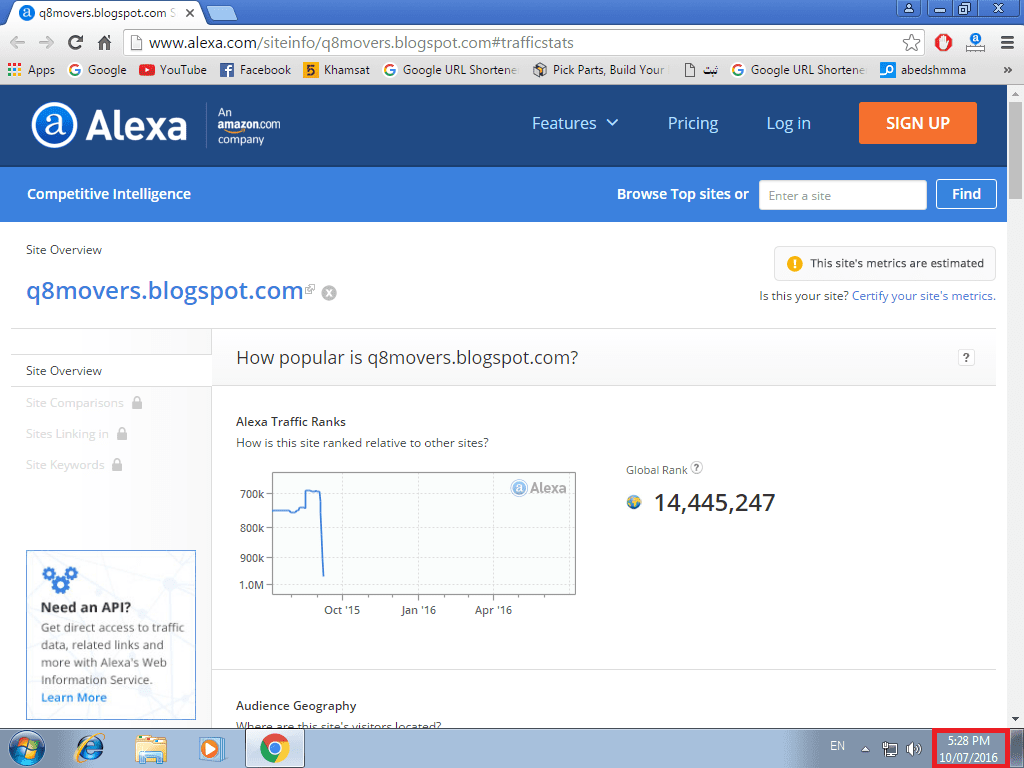The height and width of the screenshot is (768, 1024).
Task: Click the Chrome taskbar icon
Action: (x=274, y=748)
